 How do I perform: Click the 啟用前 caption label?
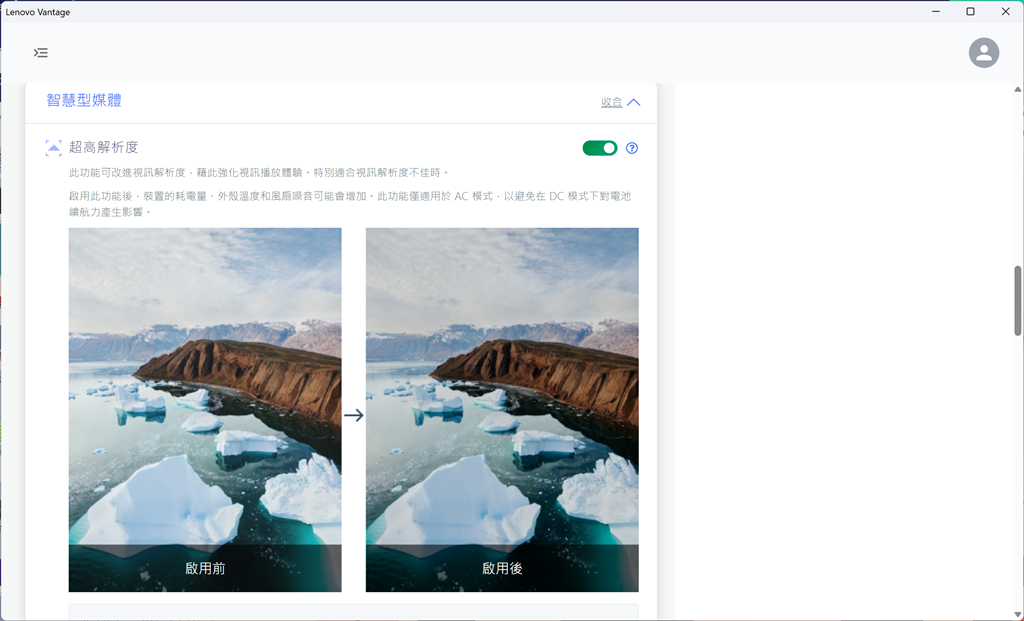point(205,568)
